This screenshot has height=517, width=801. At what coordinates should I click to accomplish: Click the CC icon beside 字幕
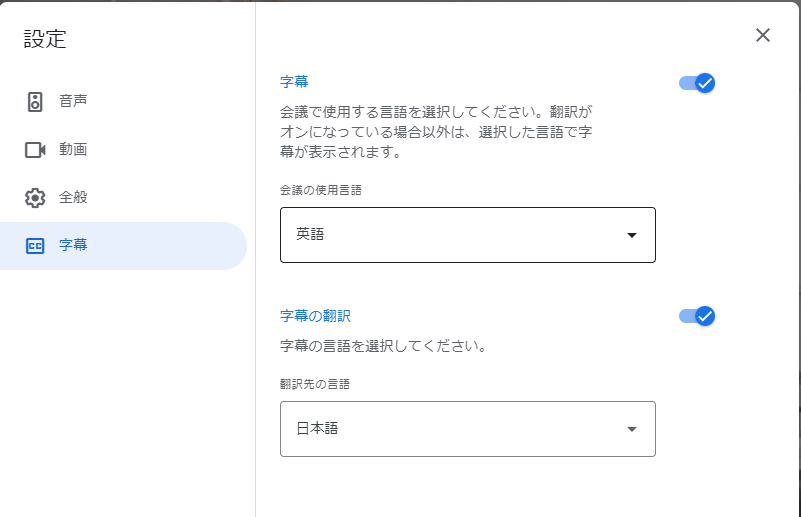pos(35,246)
